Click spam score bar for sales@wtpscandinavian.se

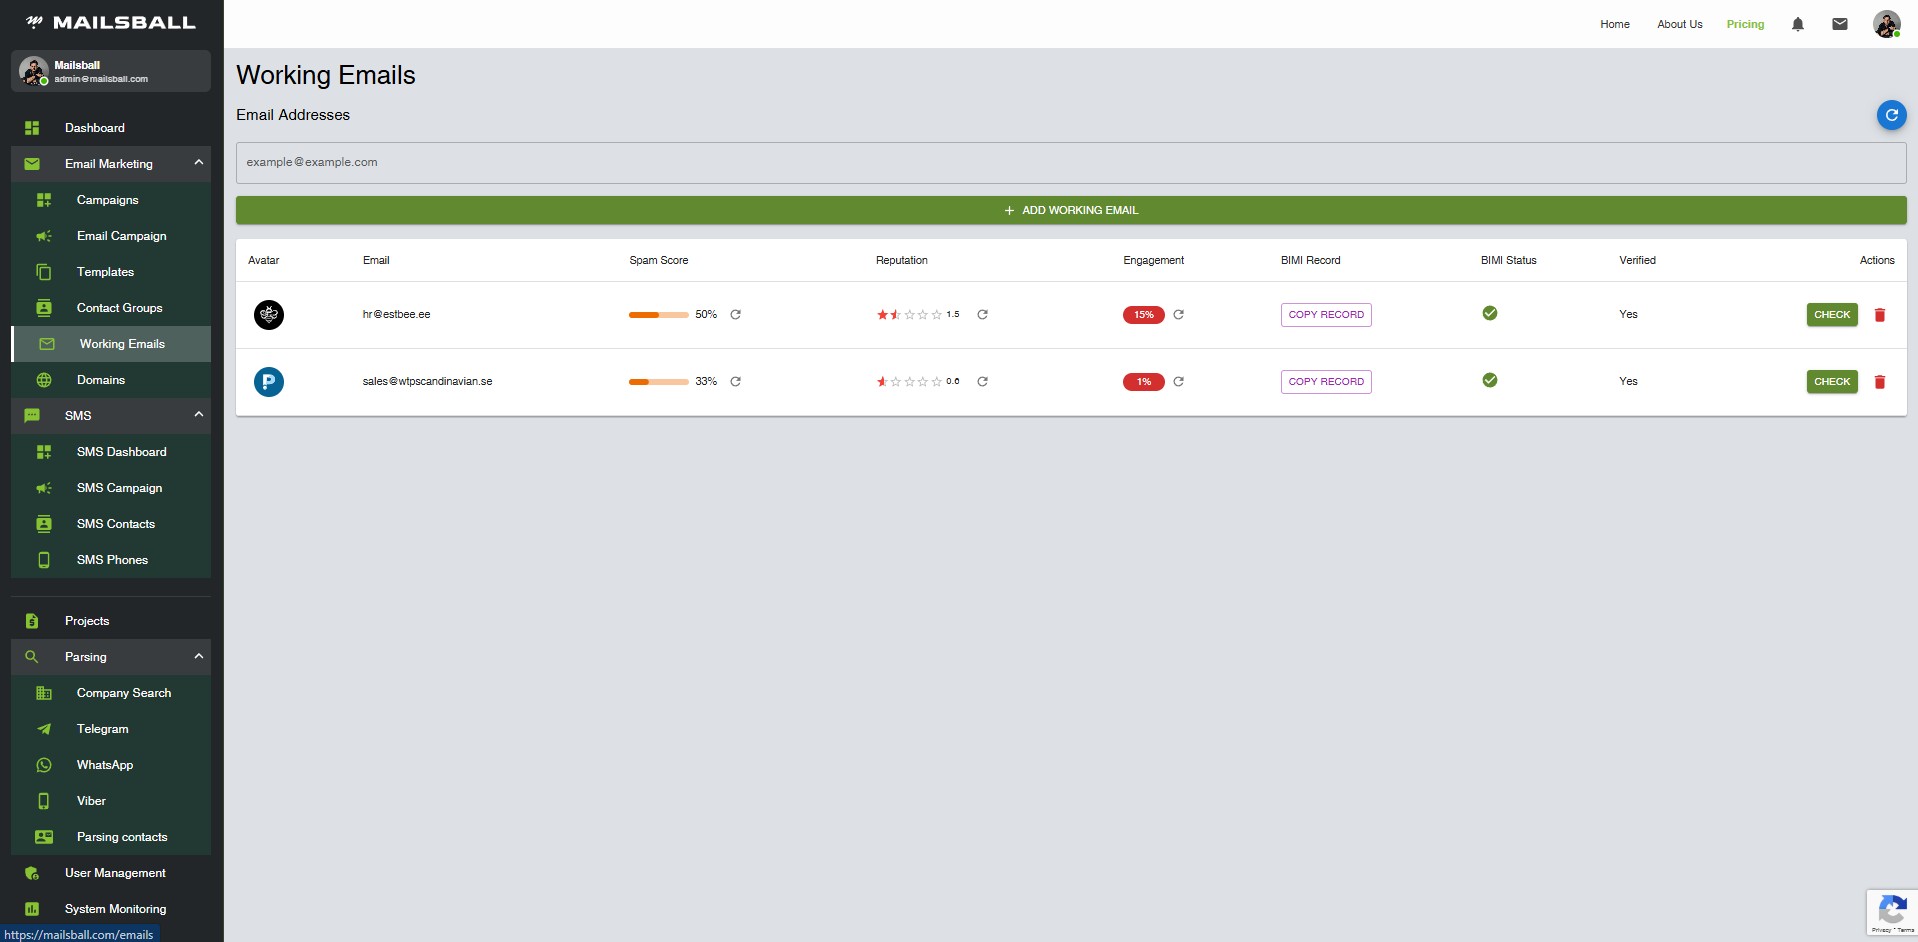658,382
